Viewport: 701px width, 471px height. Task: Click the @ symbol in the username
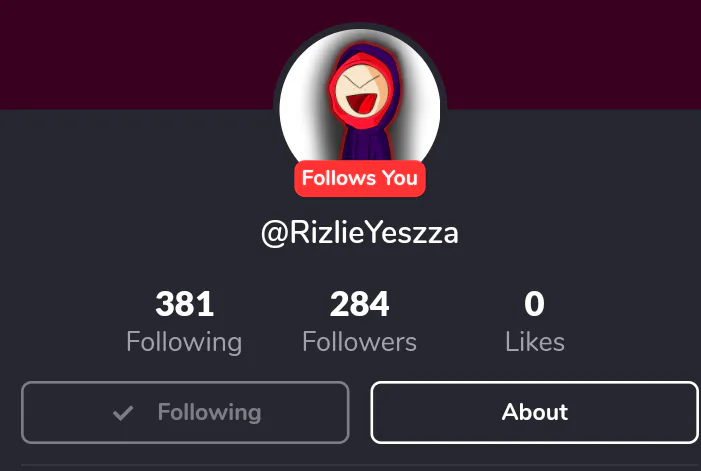click(274, 234)
